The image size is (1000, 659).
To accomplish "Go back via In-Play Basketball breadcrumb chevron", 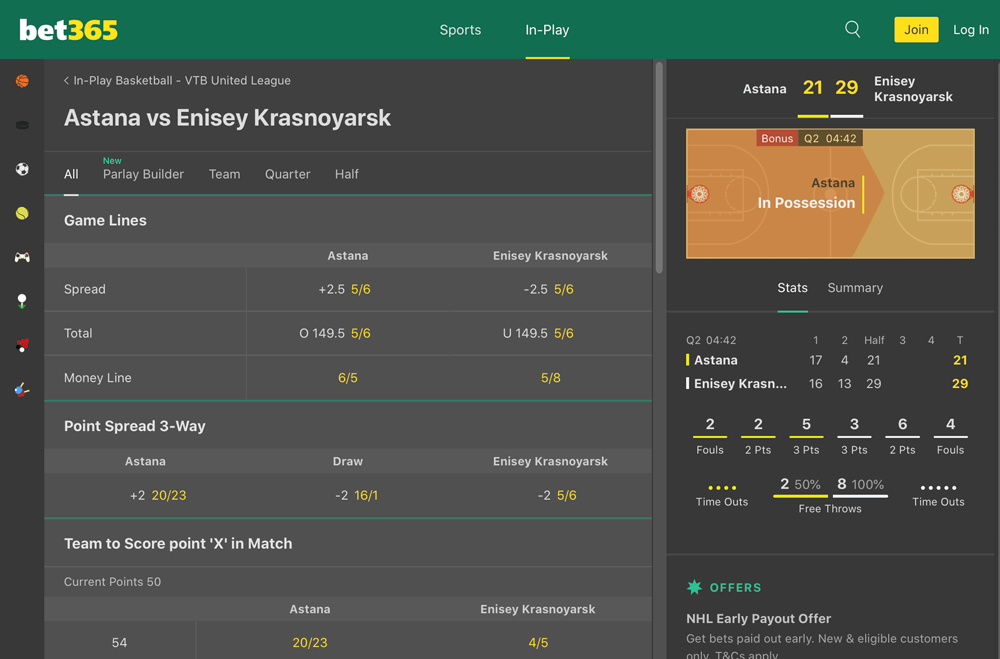I will pos(66,81).
